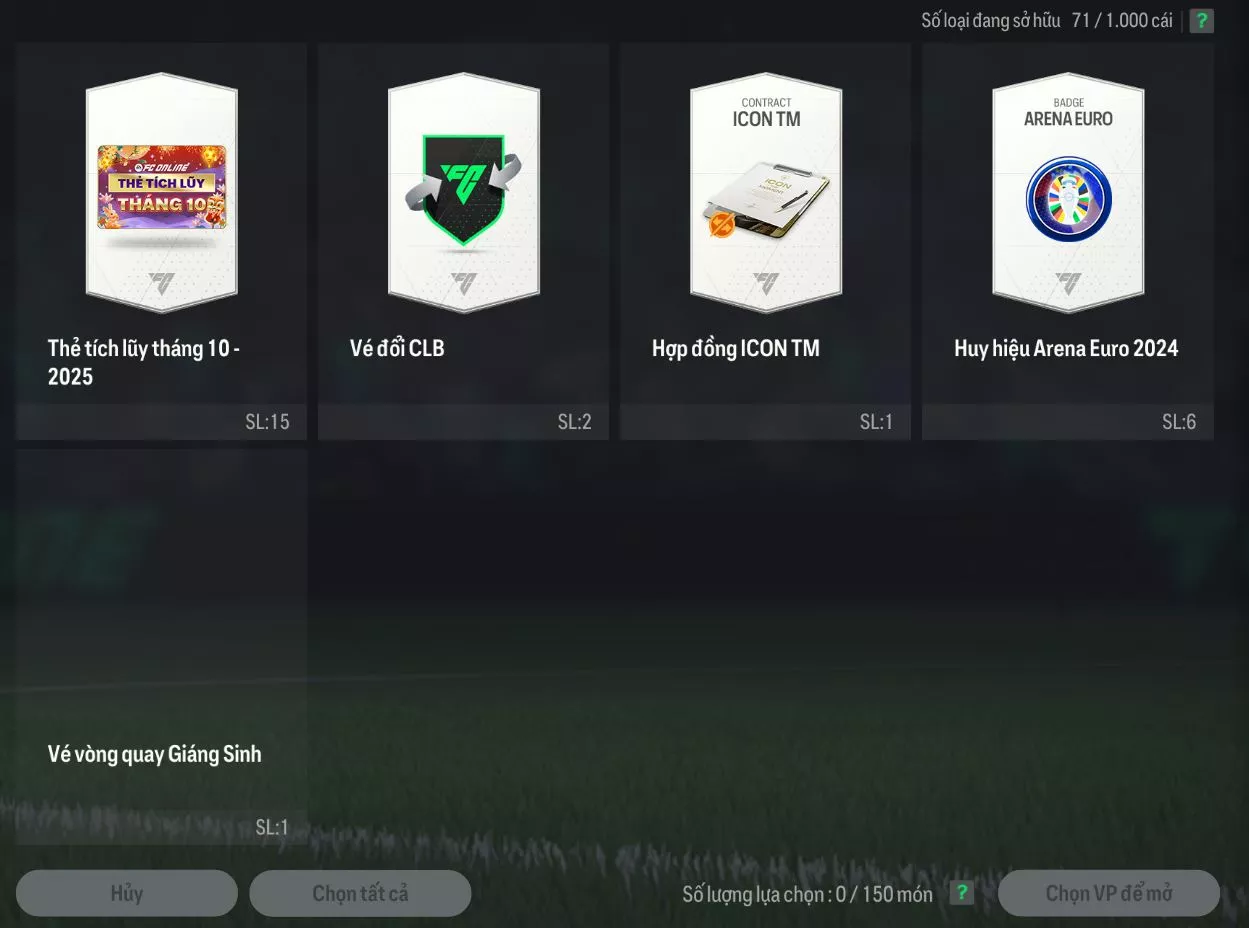
Task: Click the SL:15 quantity bar
Action: [161, 422]
